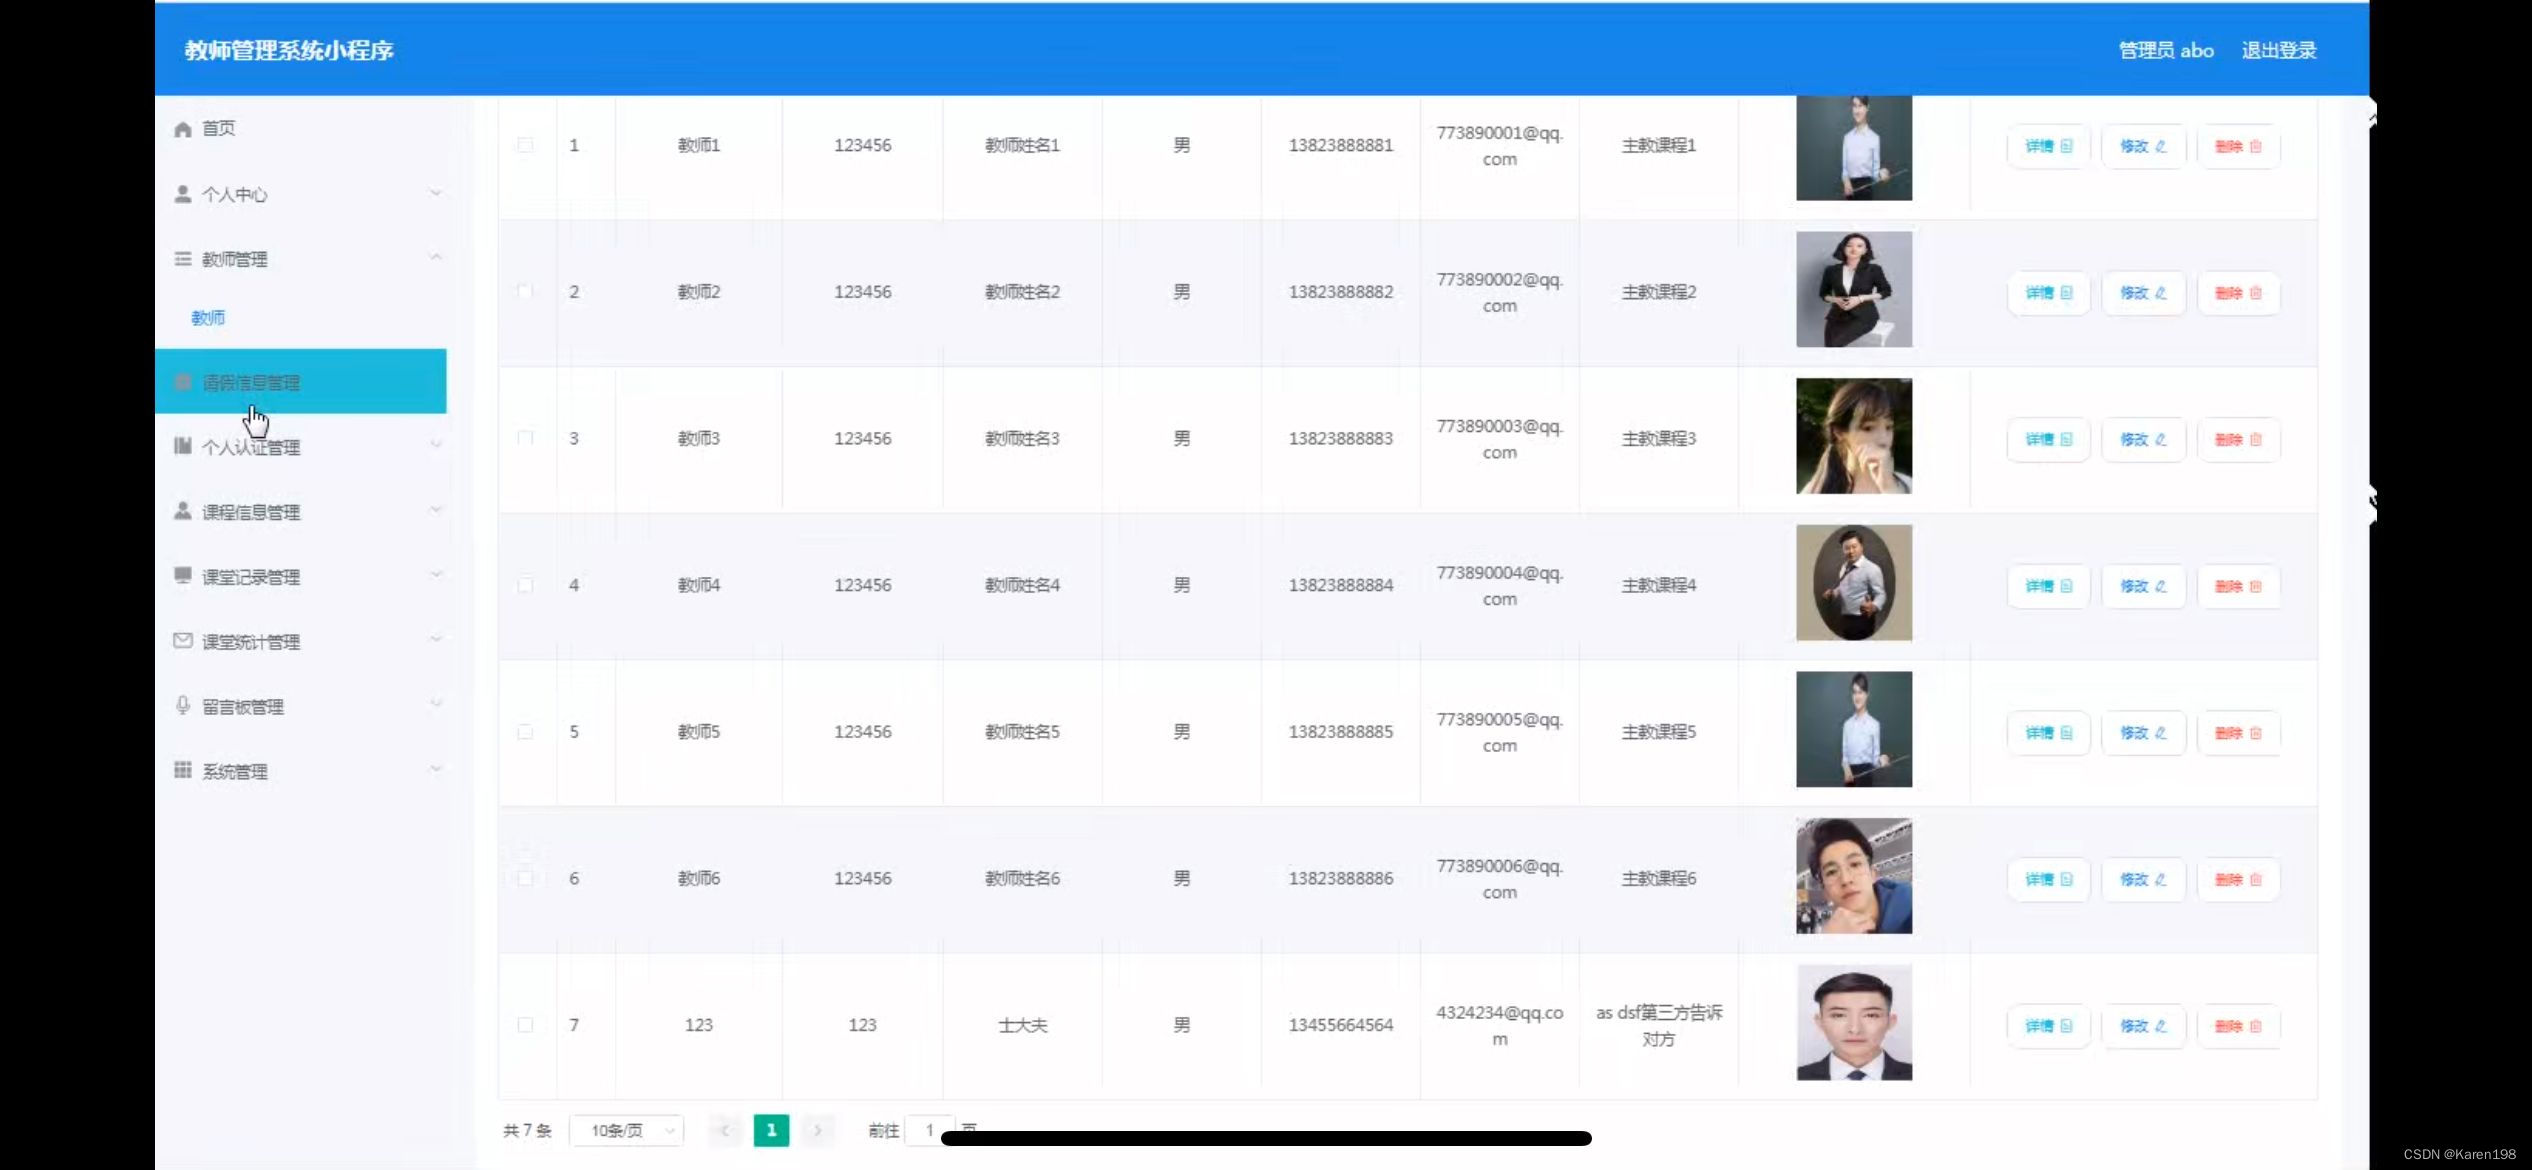Click email 773890002@qq.com cell

pyautogui.click(x=1499, y=292)
